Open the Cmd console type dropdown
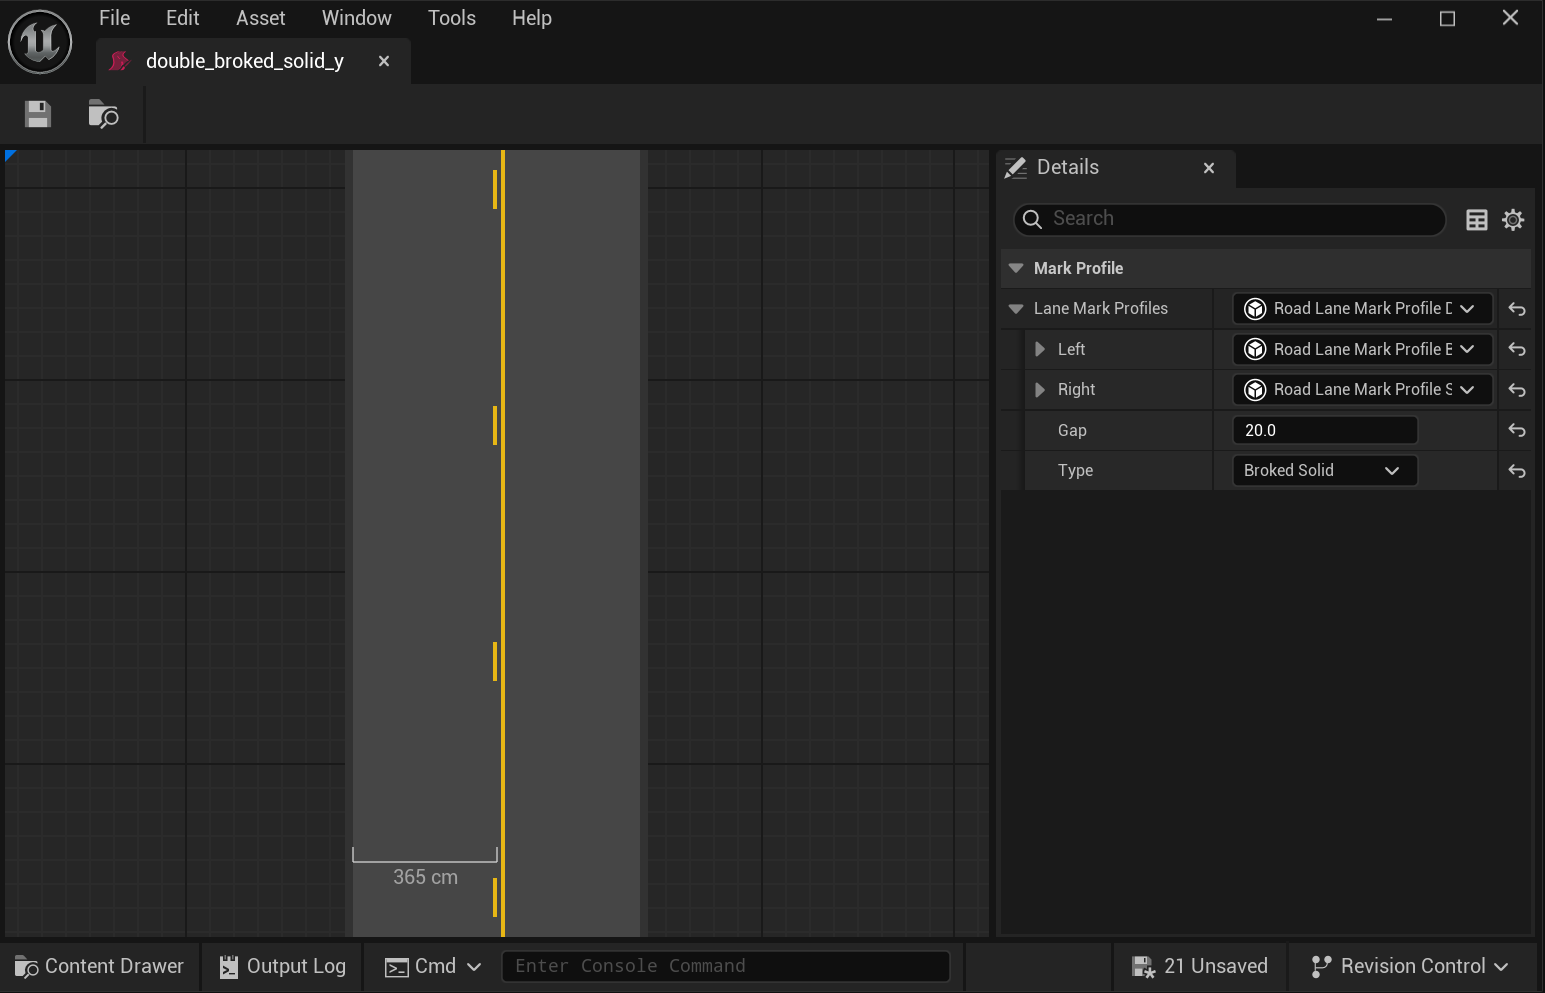The width and height of the screenshot is (1545, 993). 434,966
